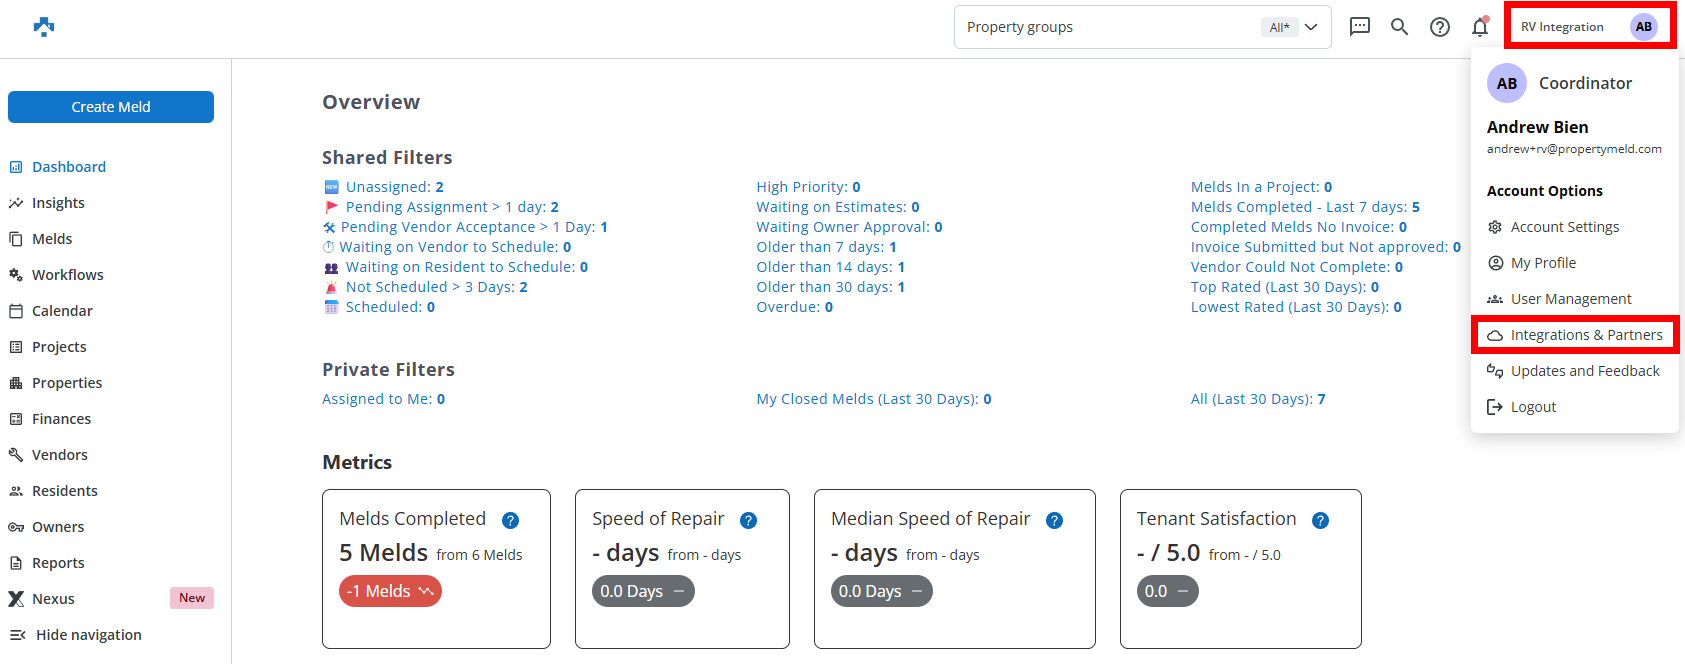Expand the Property groups dropdown
The height and width of the screenshot is (664, 1685).
(1311, 27)
